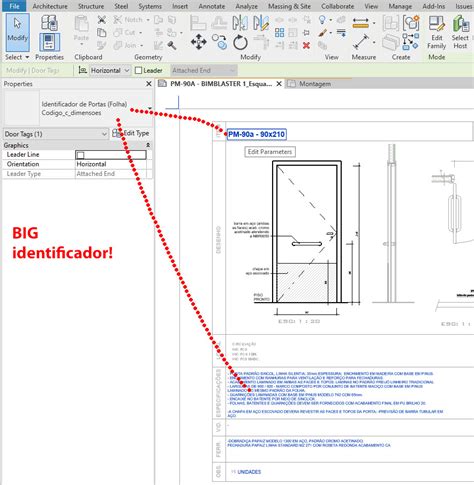Click the Copy to Clipboard icon
The image size is (474, 485).
coord(101,33)
